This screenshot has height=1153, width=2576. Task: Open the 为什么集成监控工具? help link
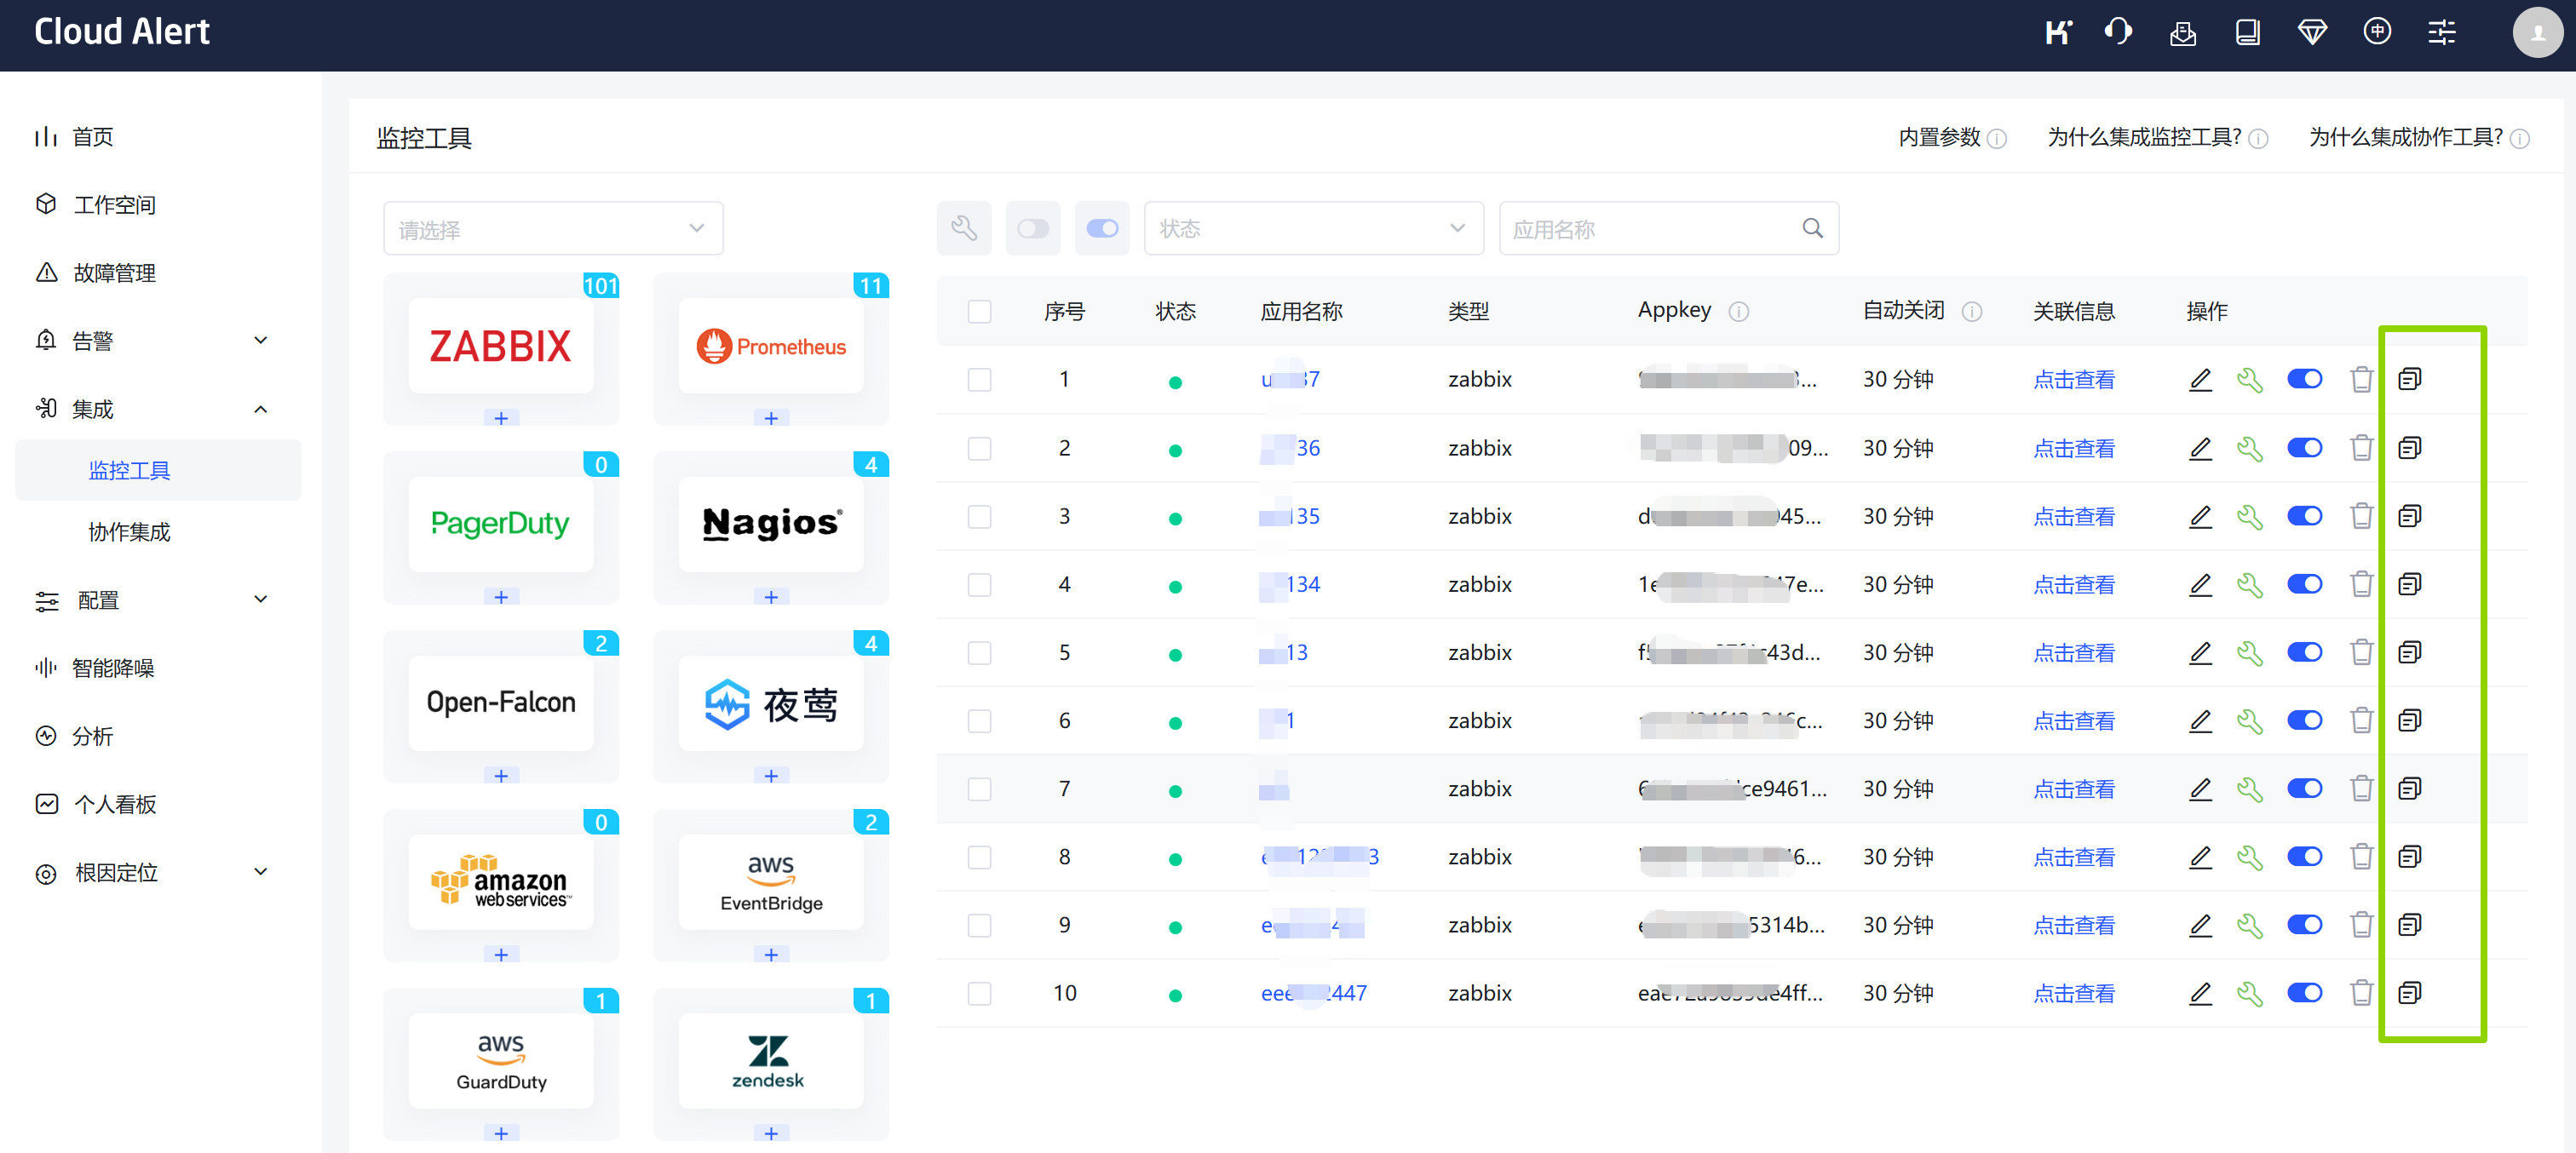2144,138
